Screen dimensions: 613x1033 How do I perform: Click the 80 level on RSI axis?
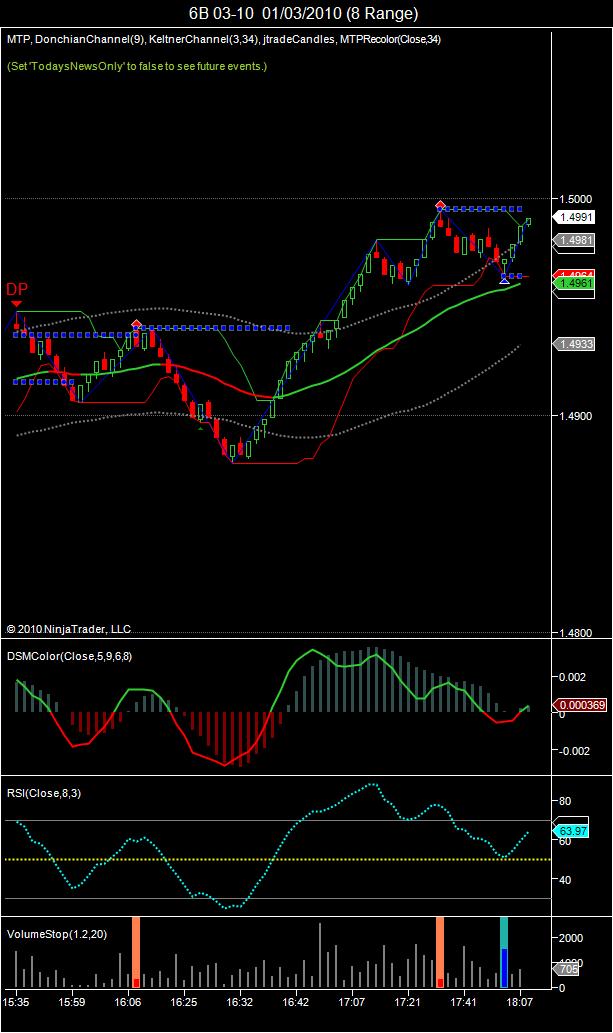tap(565, 801)
